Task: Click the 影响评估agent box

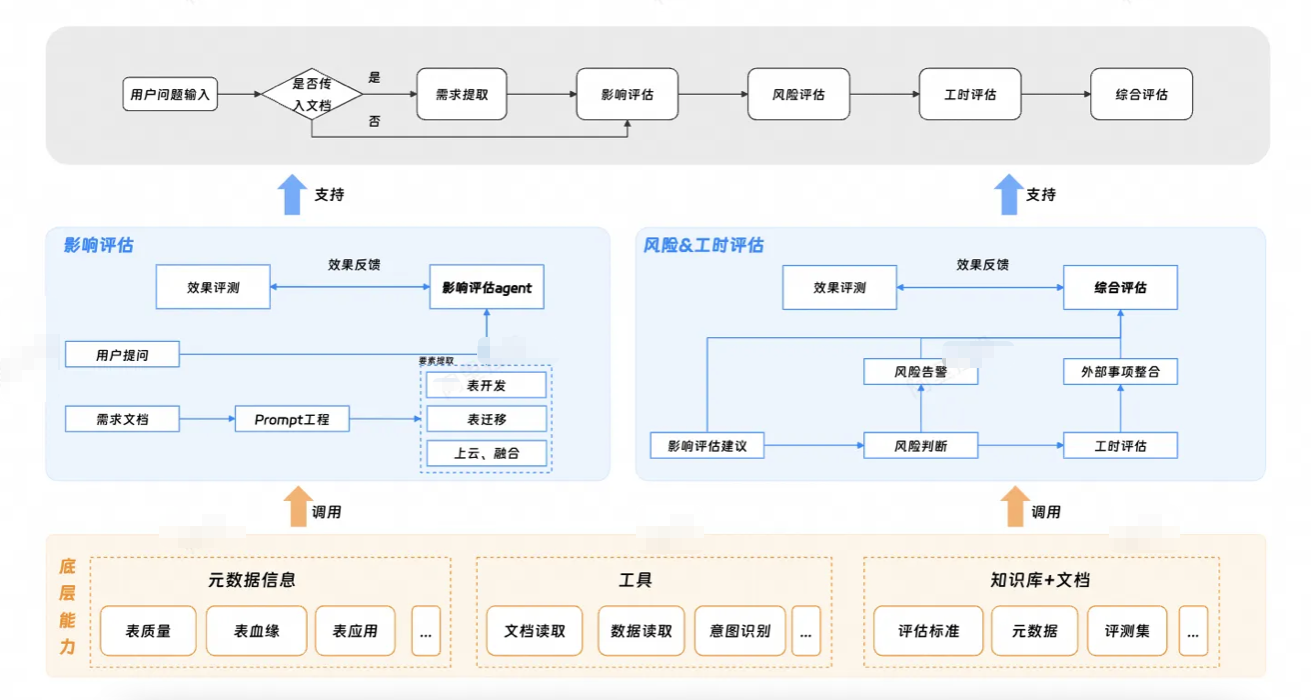Action: (487, 287)
